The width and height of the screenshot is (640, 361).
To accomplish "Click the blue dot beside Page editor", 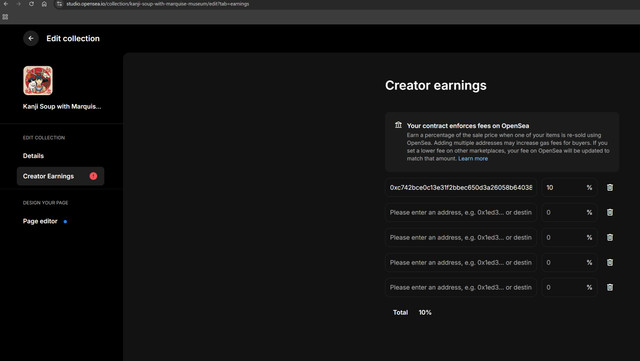I will [65, 221].
